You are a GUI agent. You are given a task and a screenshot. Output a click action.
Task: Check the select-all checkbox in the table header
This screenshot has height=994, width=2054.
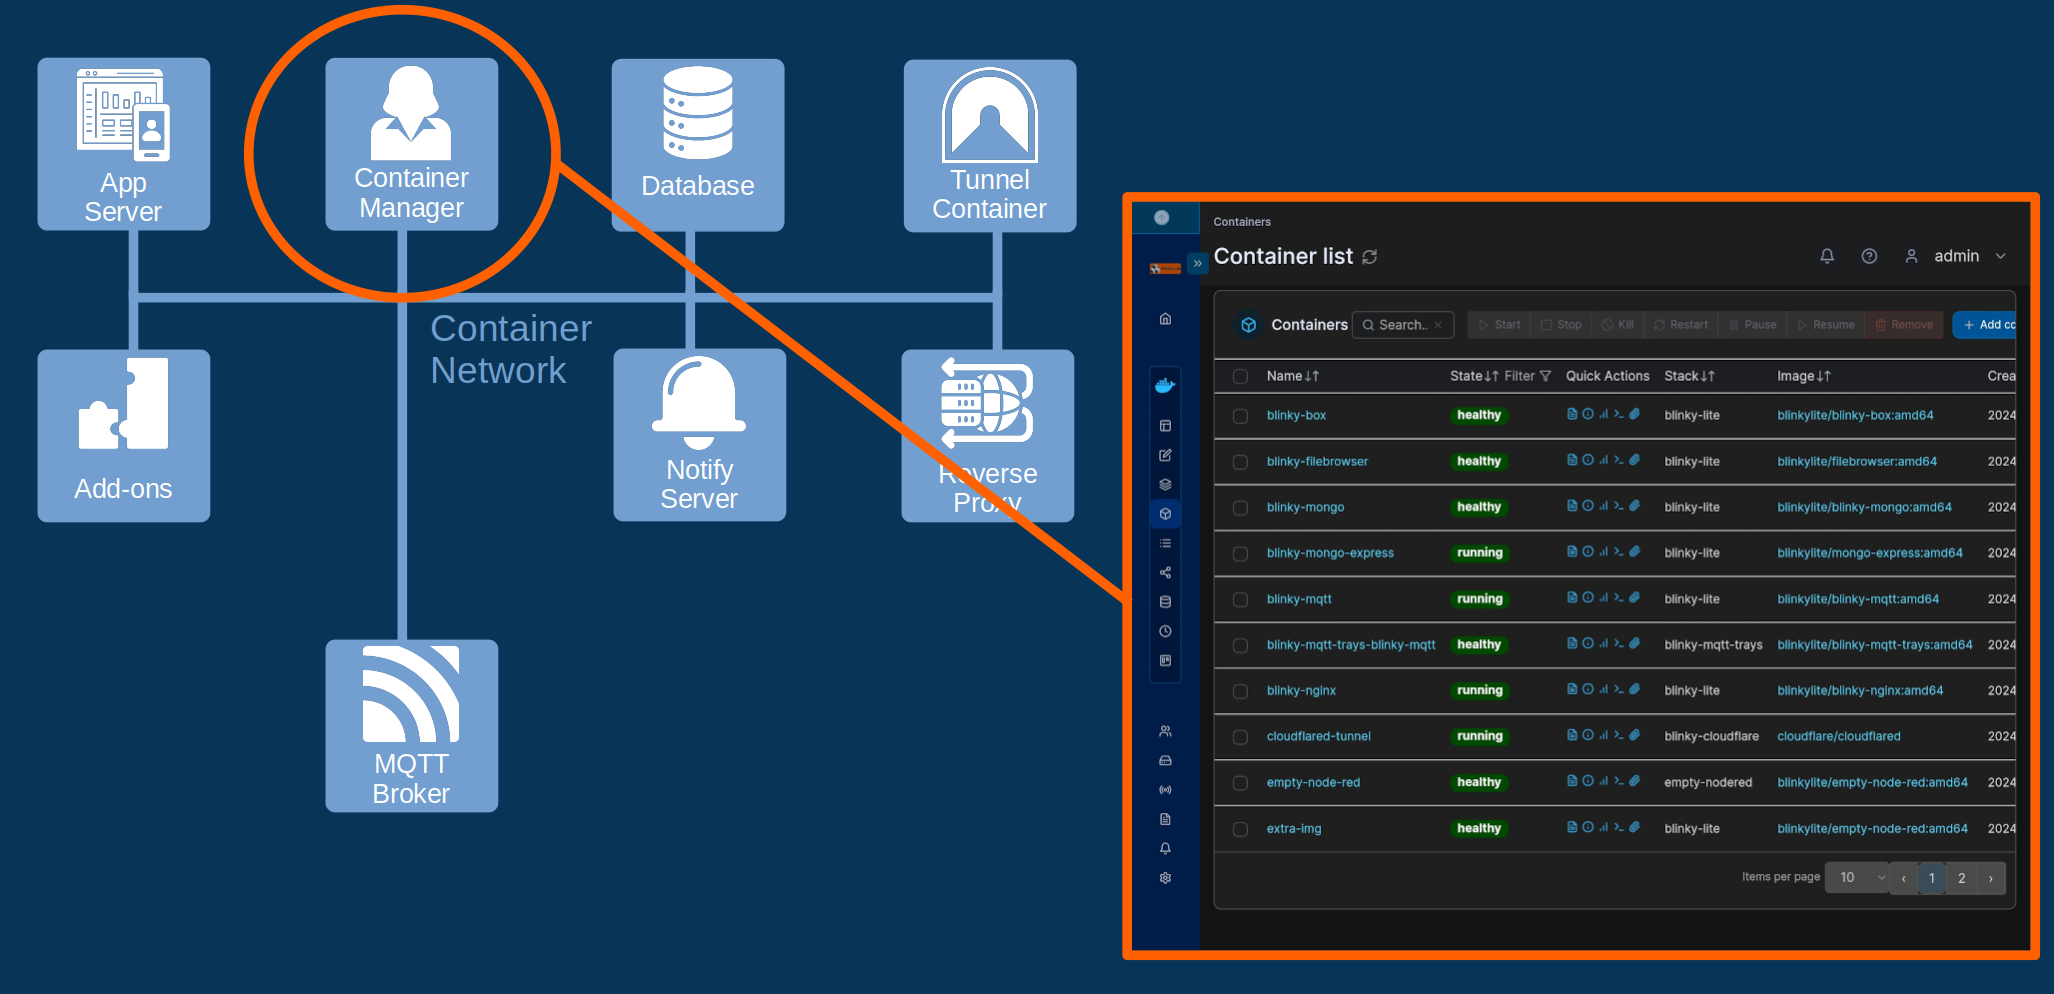coord(1240,377)
